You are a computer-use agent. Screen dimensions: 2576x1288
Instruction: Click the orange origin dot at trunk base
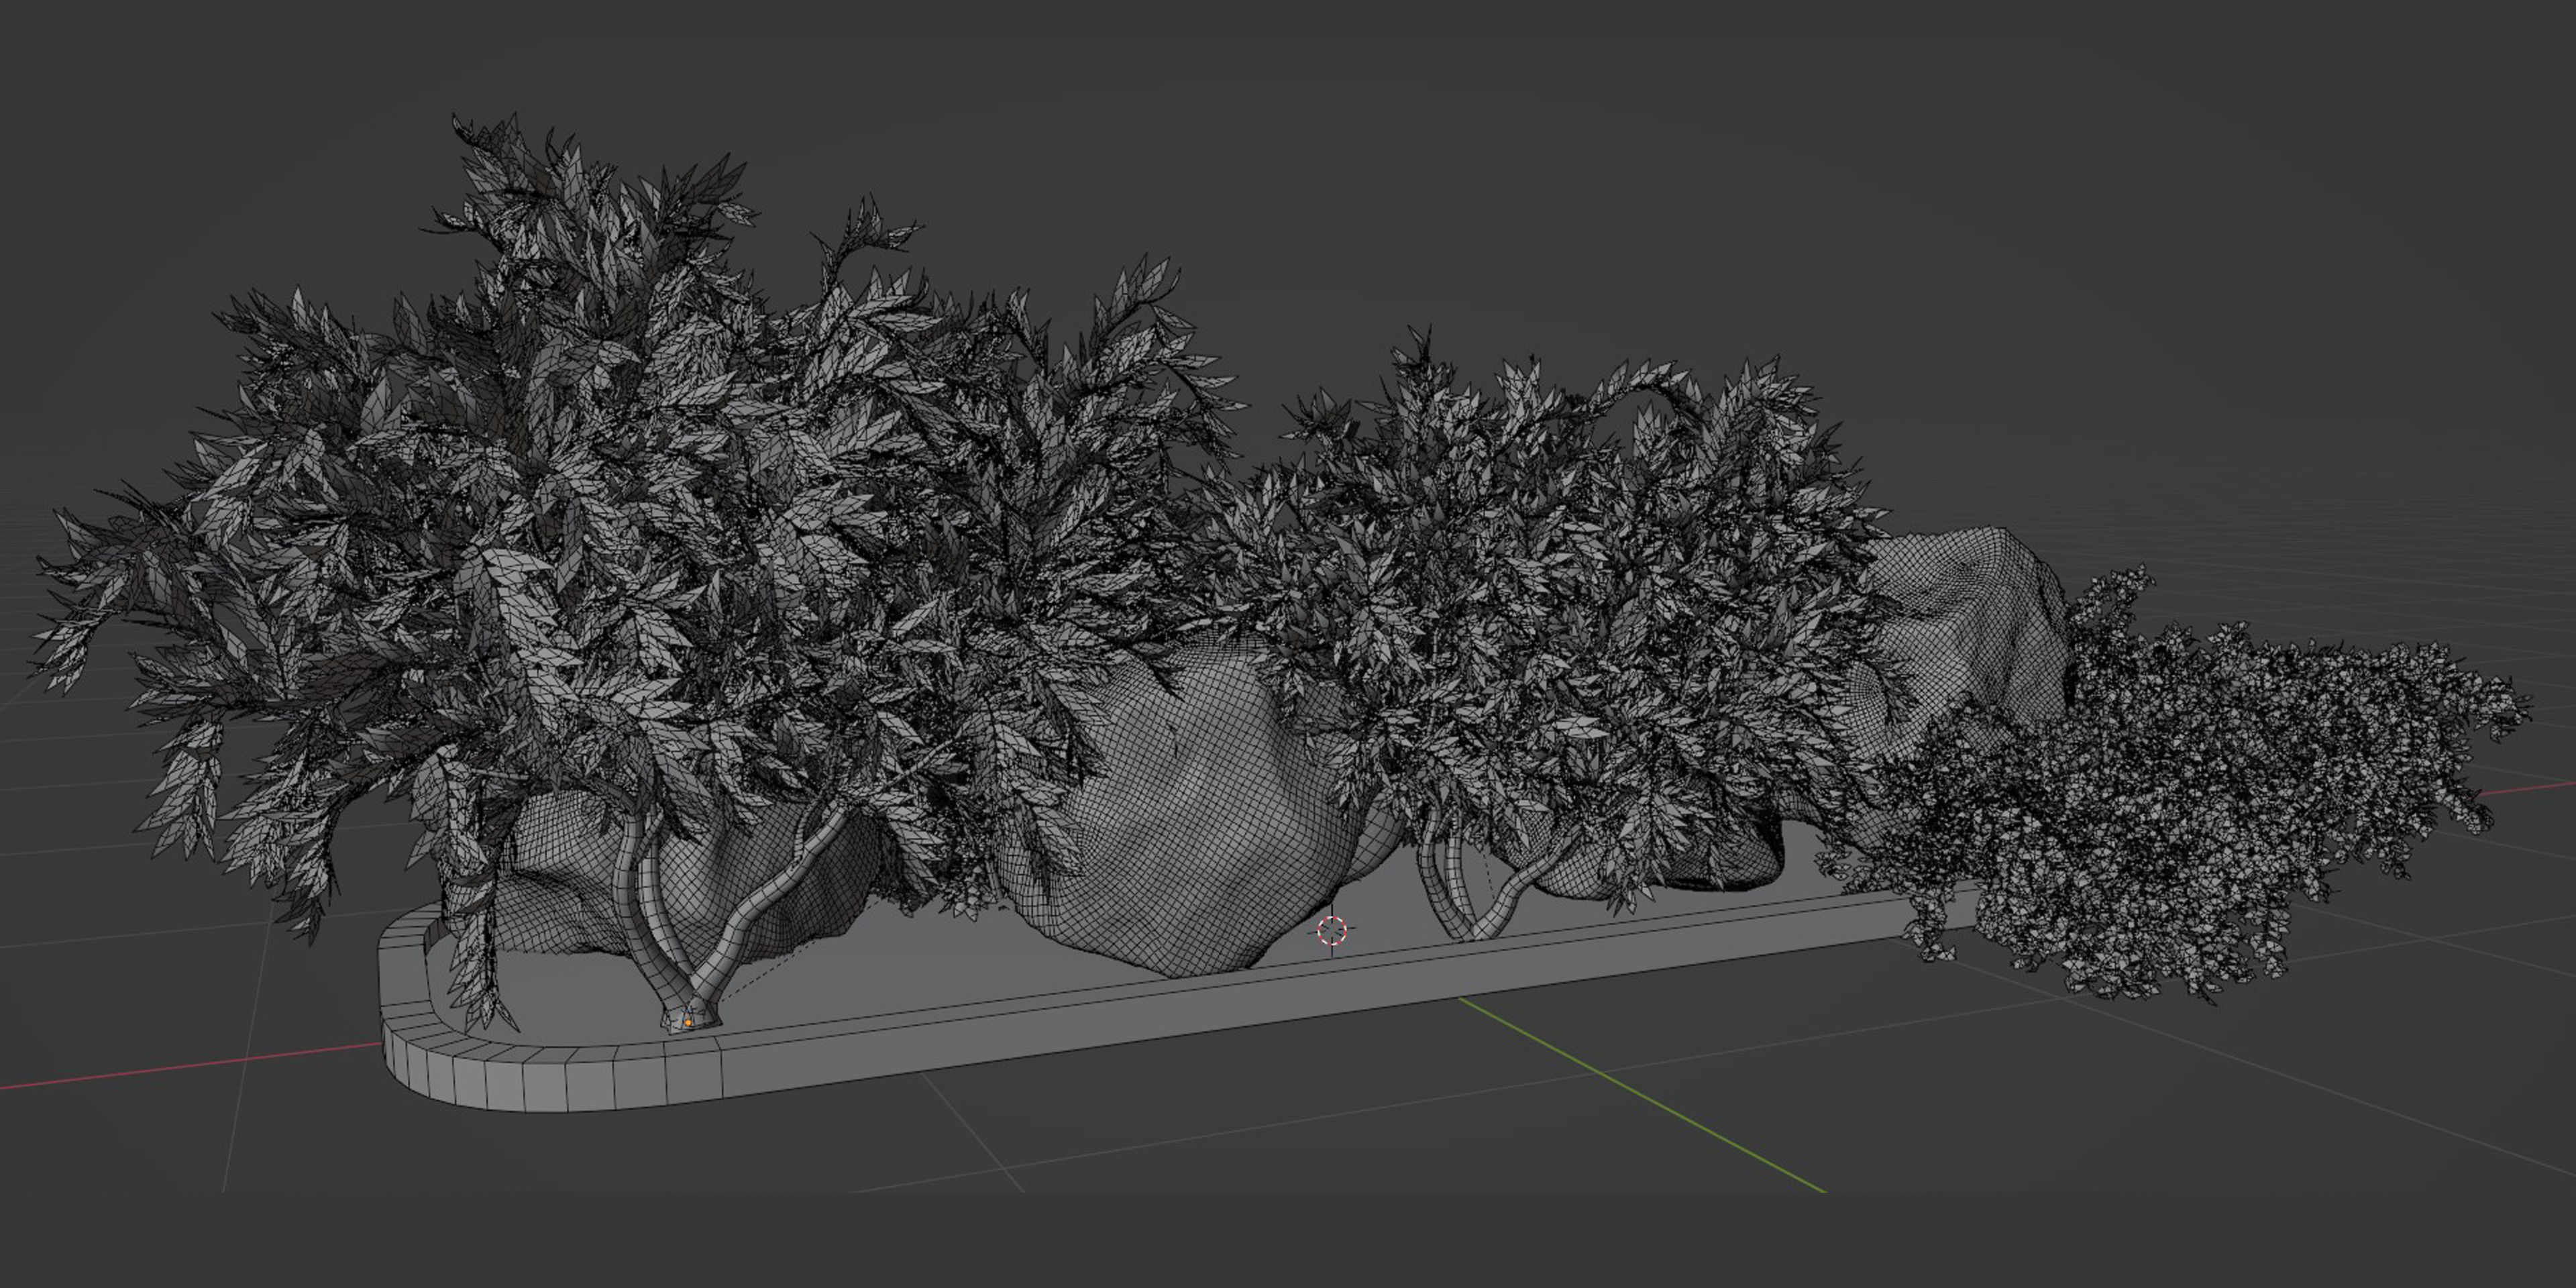click(688, 1022)
